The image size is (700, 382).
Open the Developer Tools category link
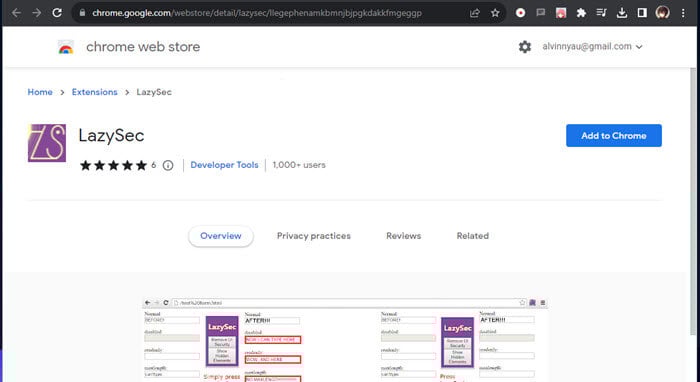[x=224, y=165]
